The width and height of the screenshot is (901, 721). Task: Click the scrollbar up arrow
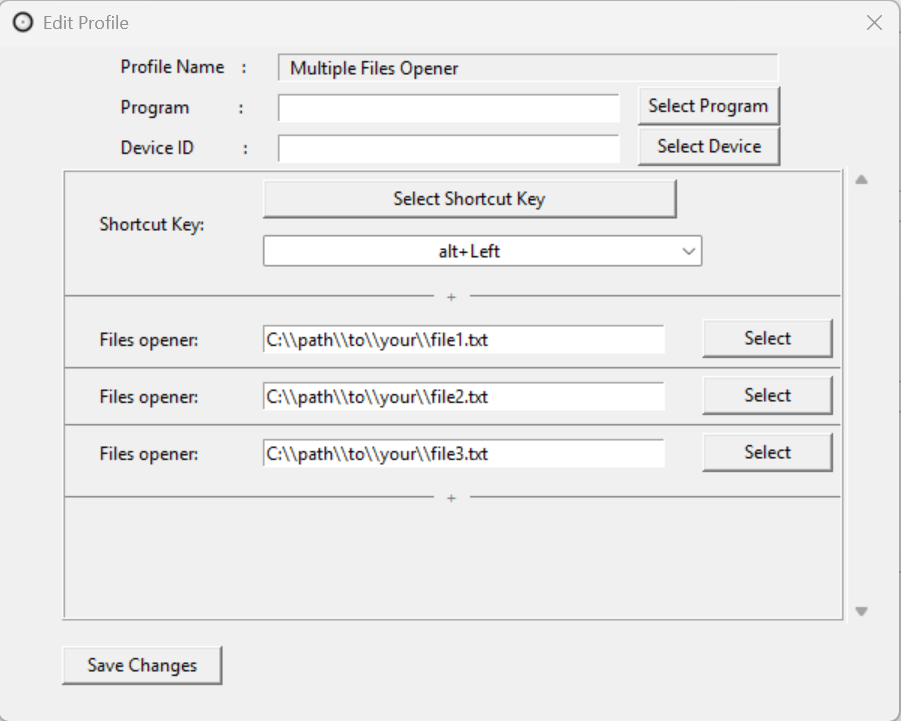pyautogui.click(x=861, y=180)
